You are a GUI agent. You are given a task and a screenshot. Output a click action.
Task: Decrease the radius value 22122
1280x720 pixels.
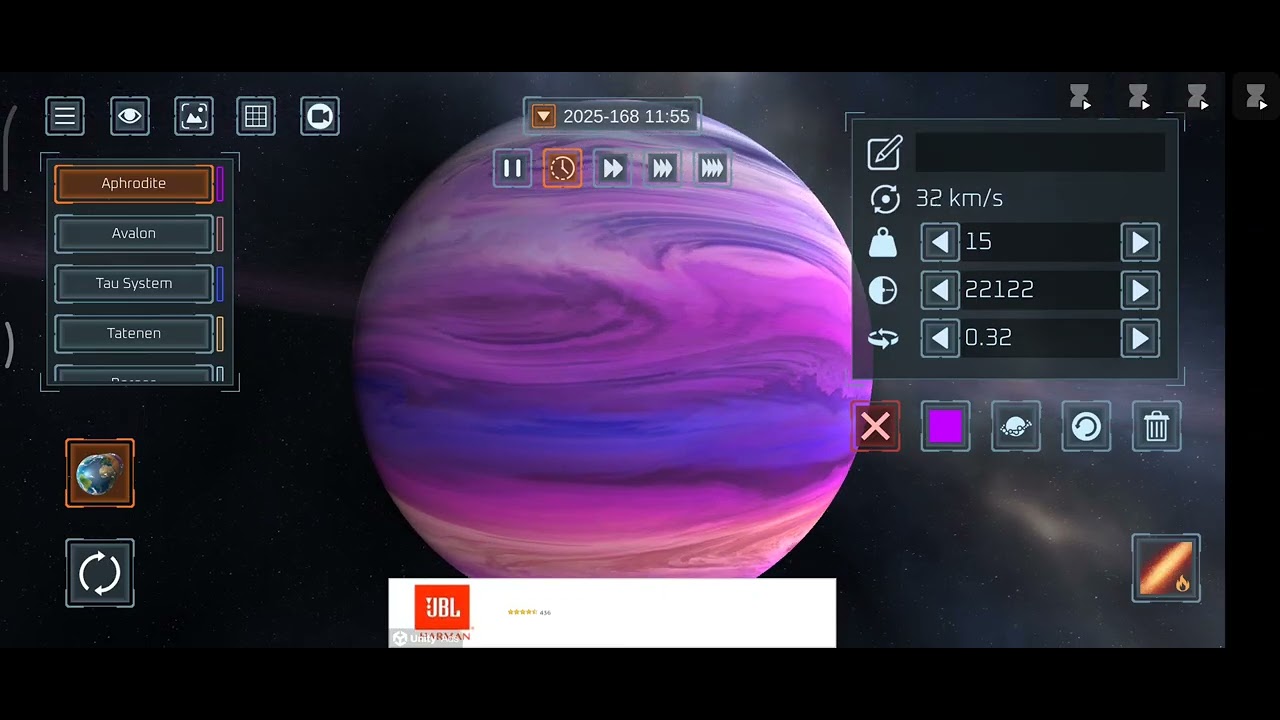940,290
